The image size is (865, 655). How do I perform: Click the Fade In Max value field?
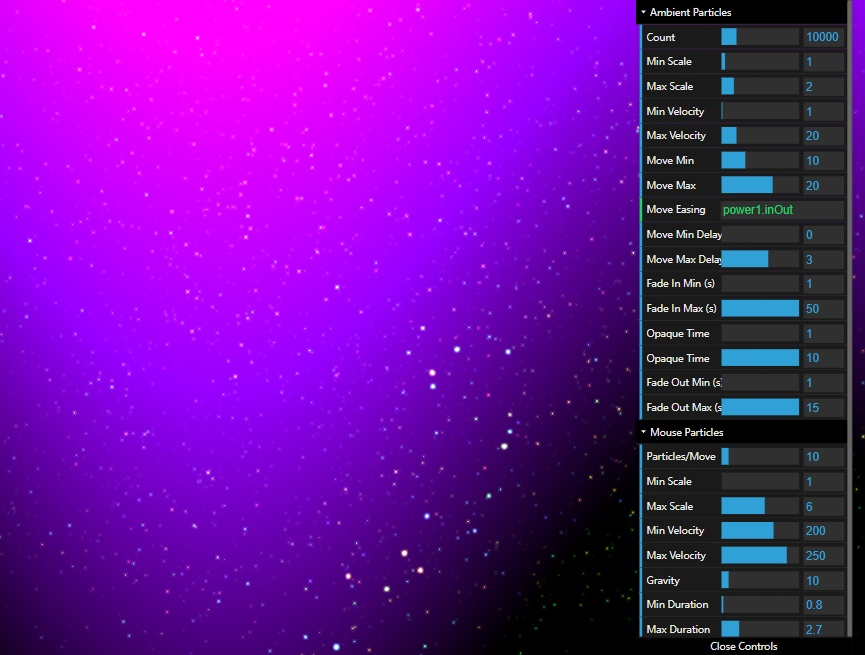click(x=823, y=308)
